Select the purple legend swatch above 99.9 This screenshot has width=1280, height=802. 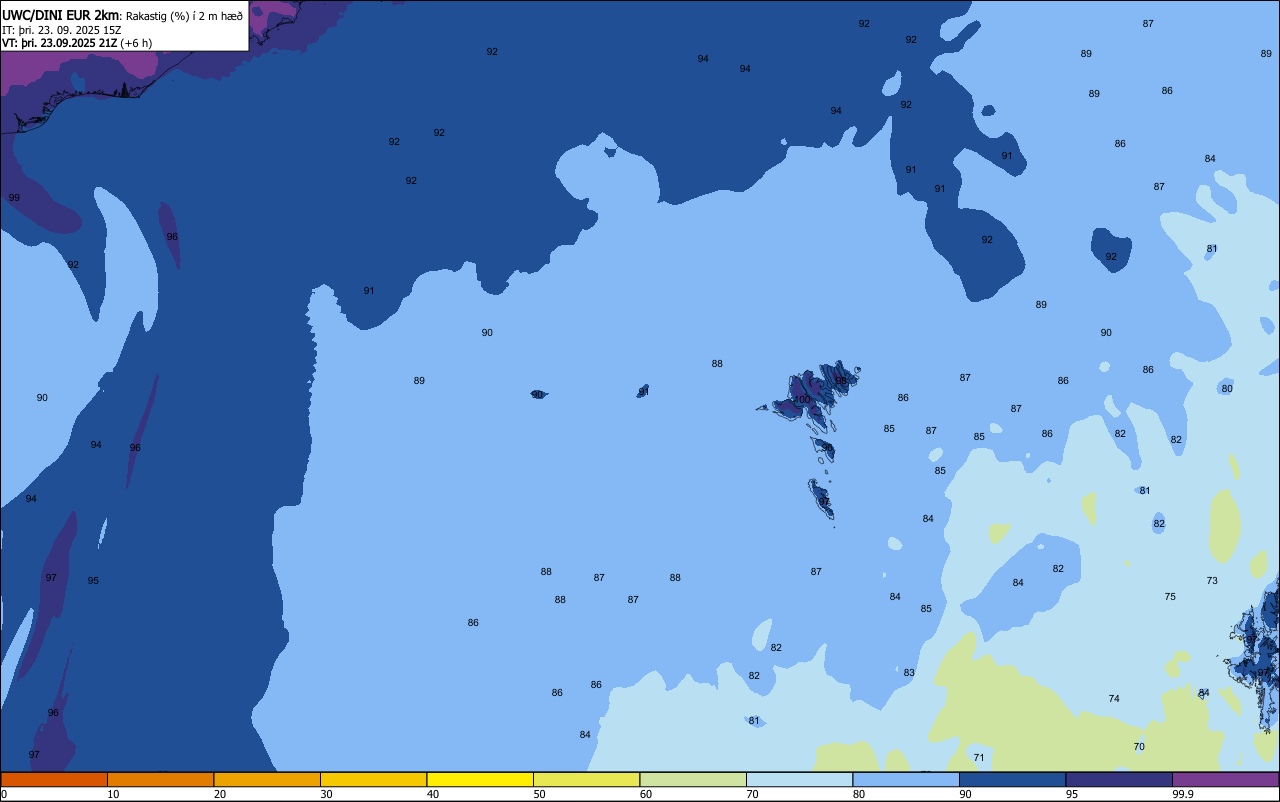(x=1225, y=779)
